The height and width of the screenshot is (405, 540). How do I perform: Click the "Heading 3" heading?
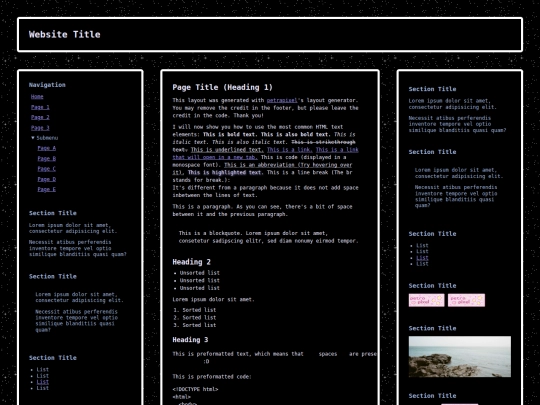click(x=190, y=340)
